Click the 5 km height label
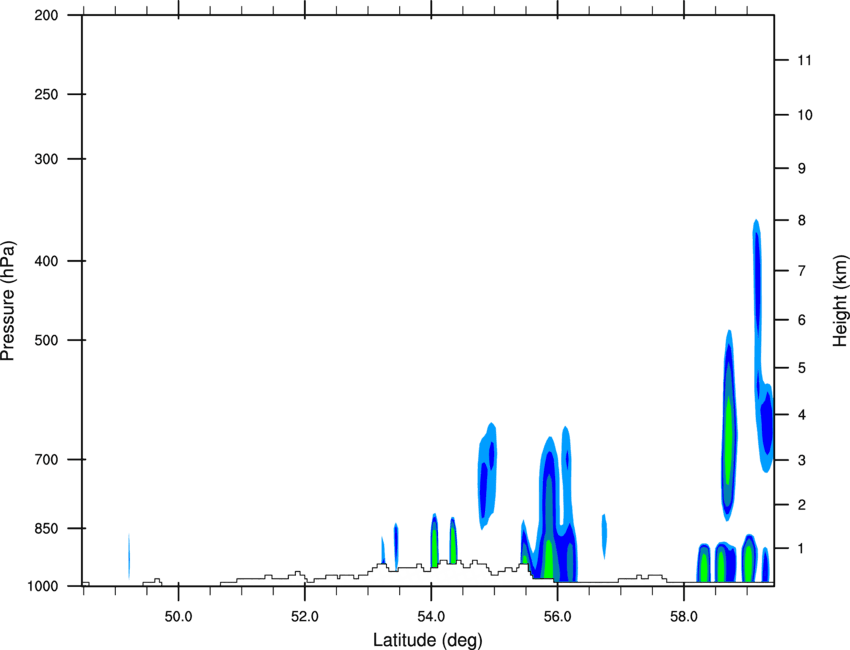Viewport: 850px width, 650px height. tap(801, 368)
